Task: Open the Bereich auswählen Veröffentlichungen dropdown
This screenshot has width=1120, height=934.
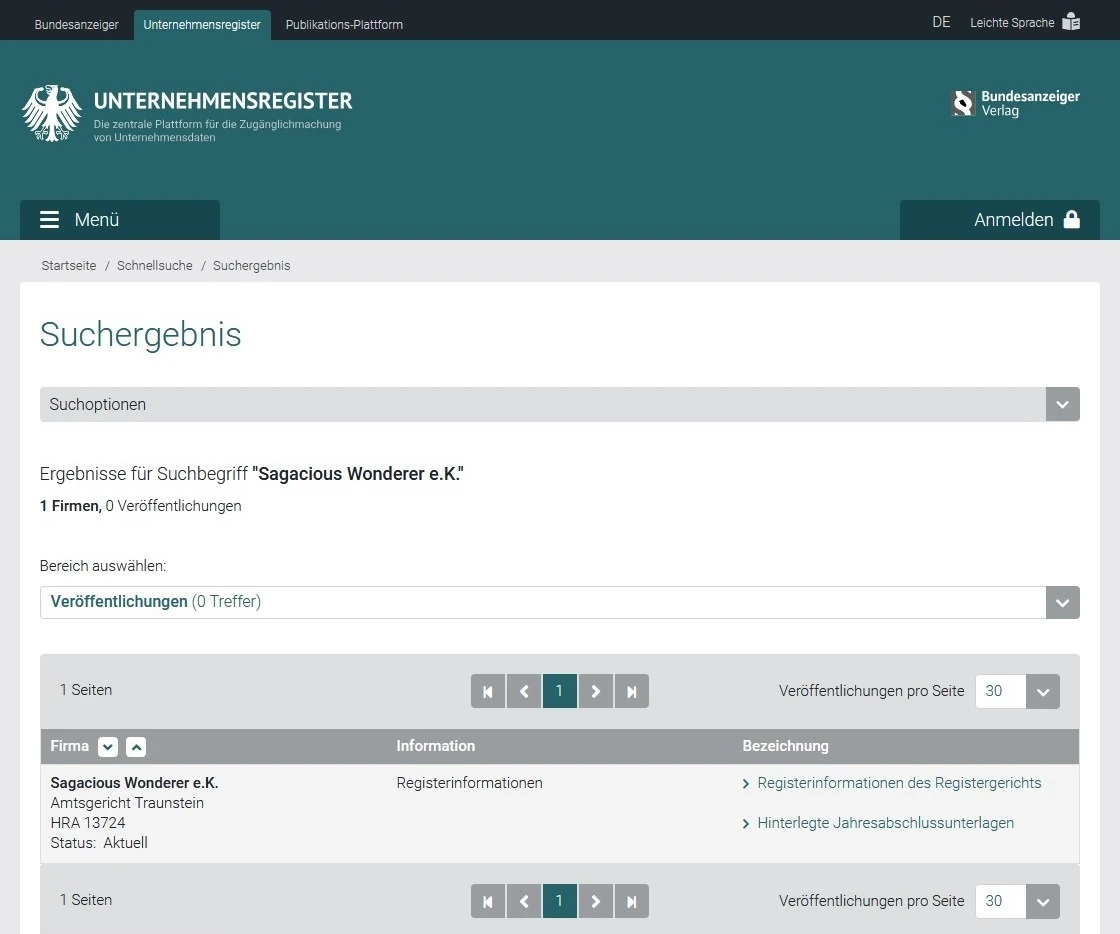Action: tap(1062, 603)
